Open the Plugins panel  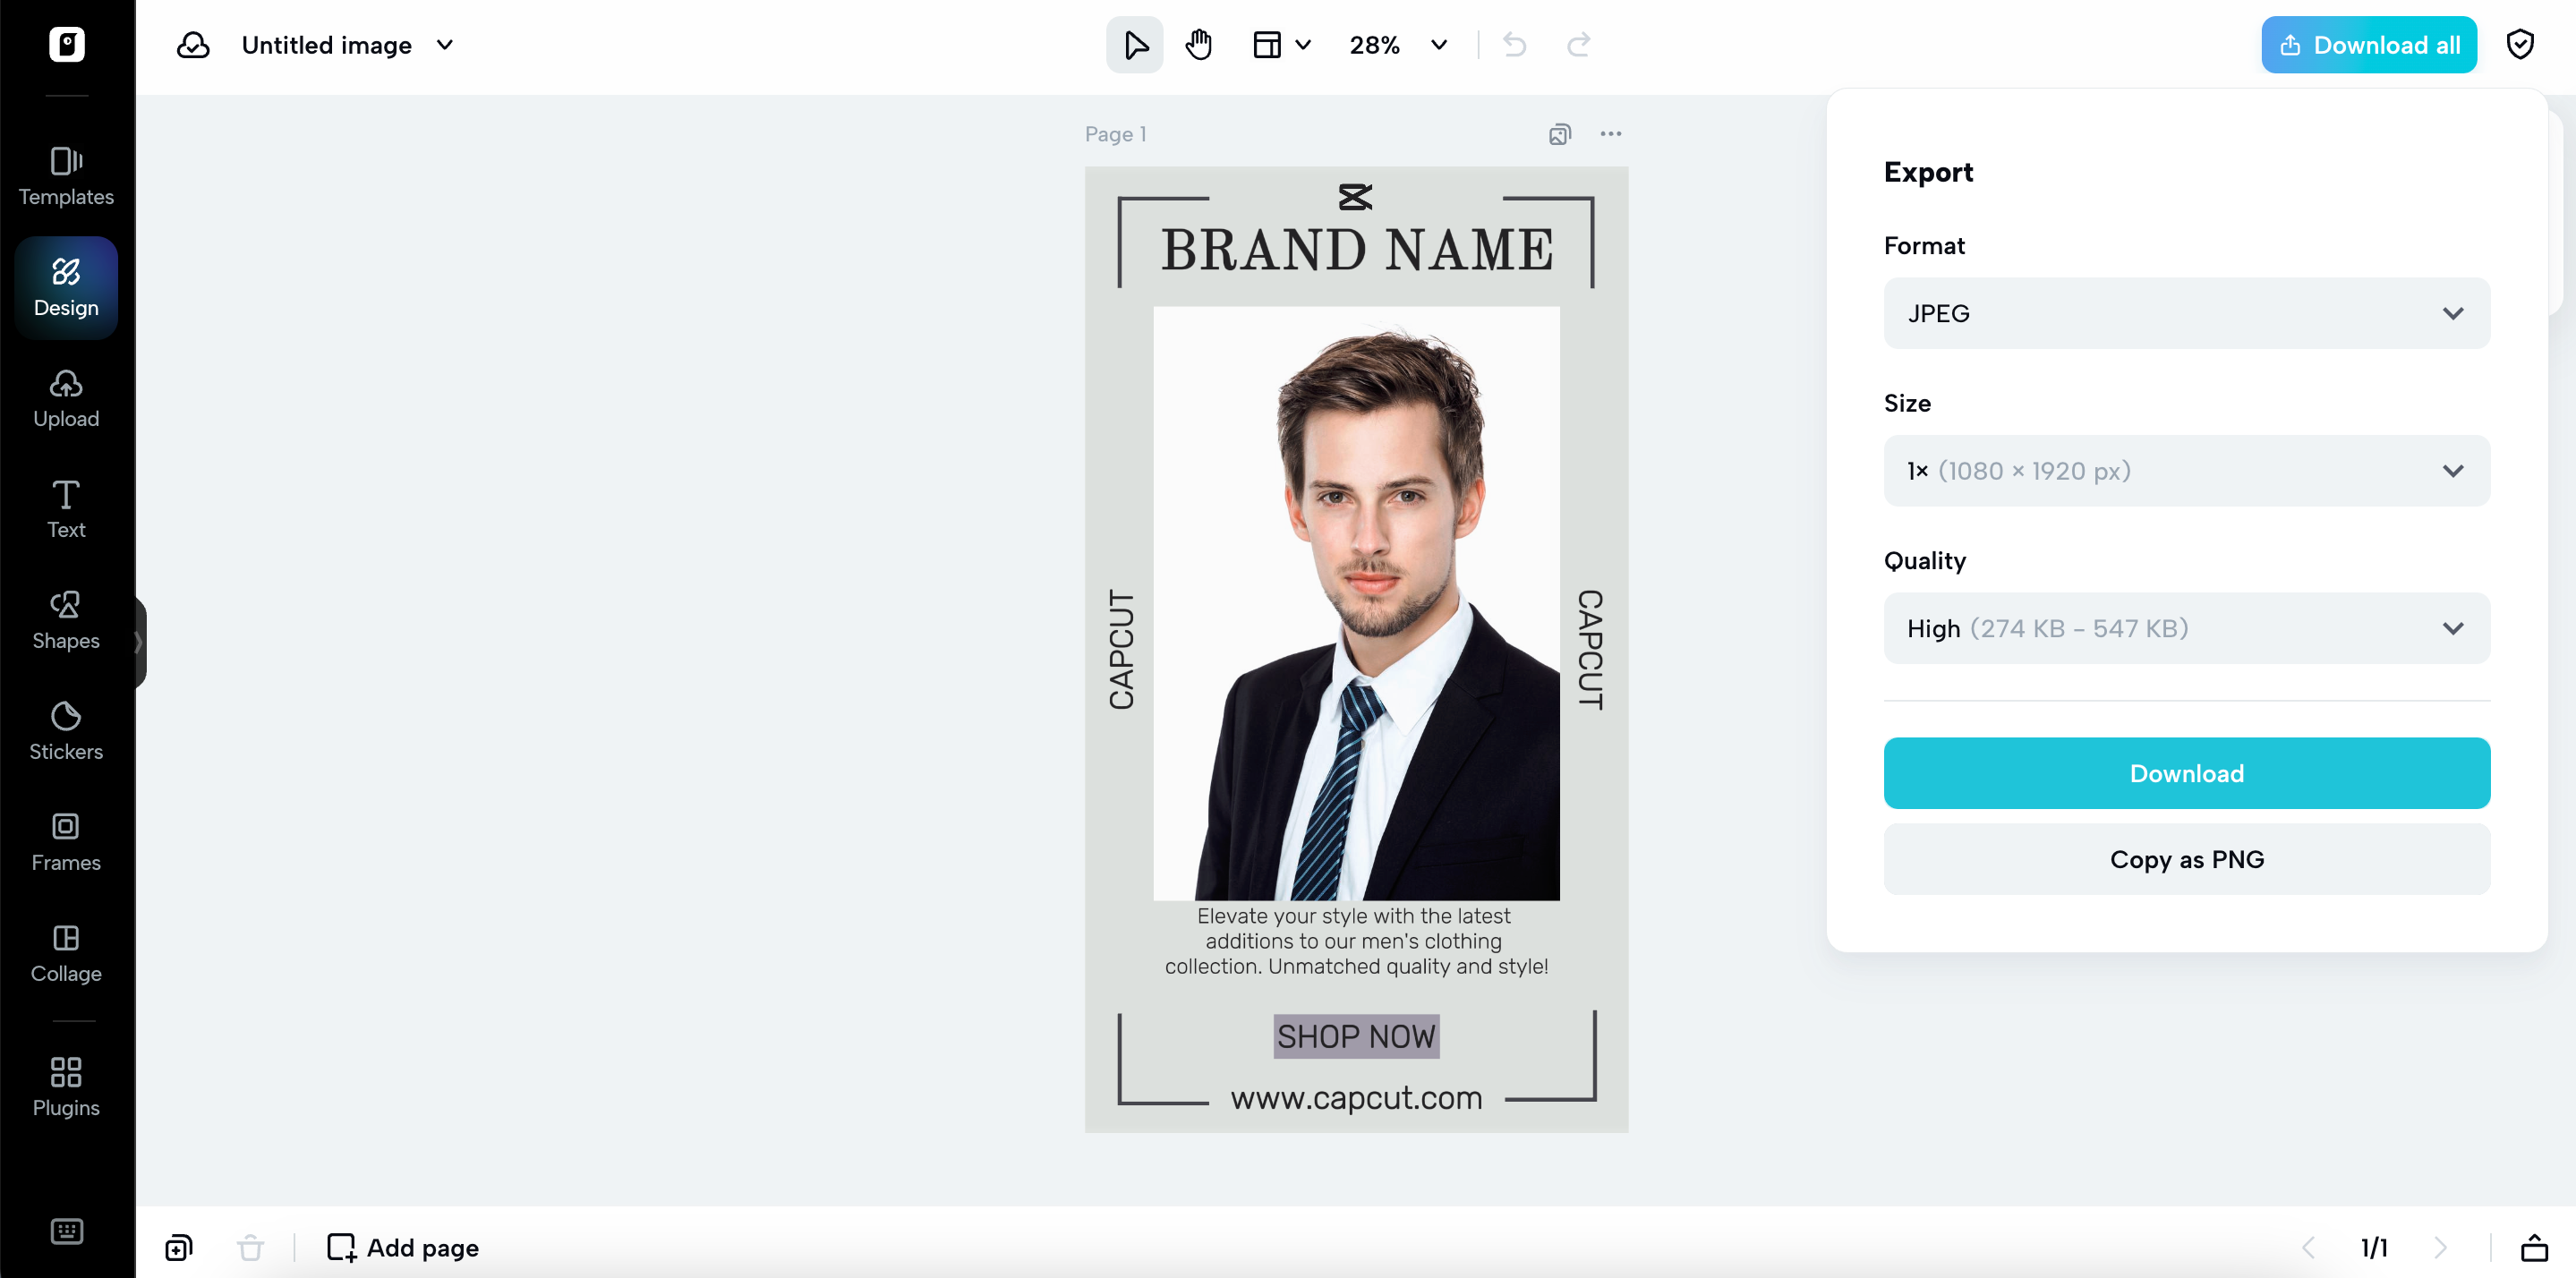[66, 1087]
